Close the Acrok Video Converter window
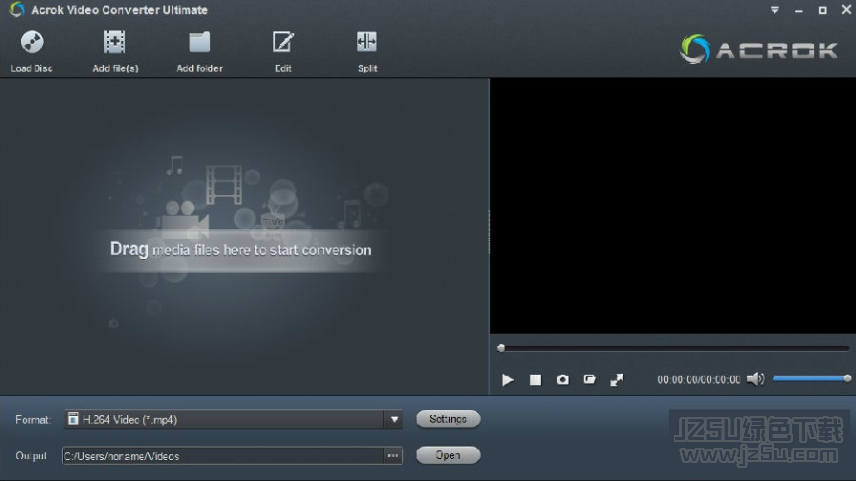Viewport: 856px width, 481px height. click(846, 10)
